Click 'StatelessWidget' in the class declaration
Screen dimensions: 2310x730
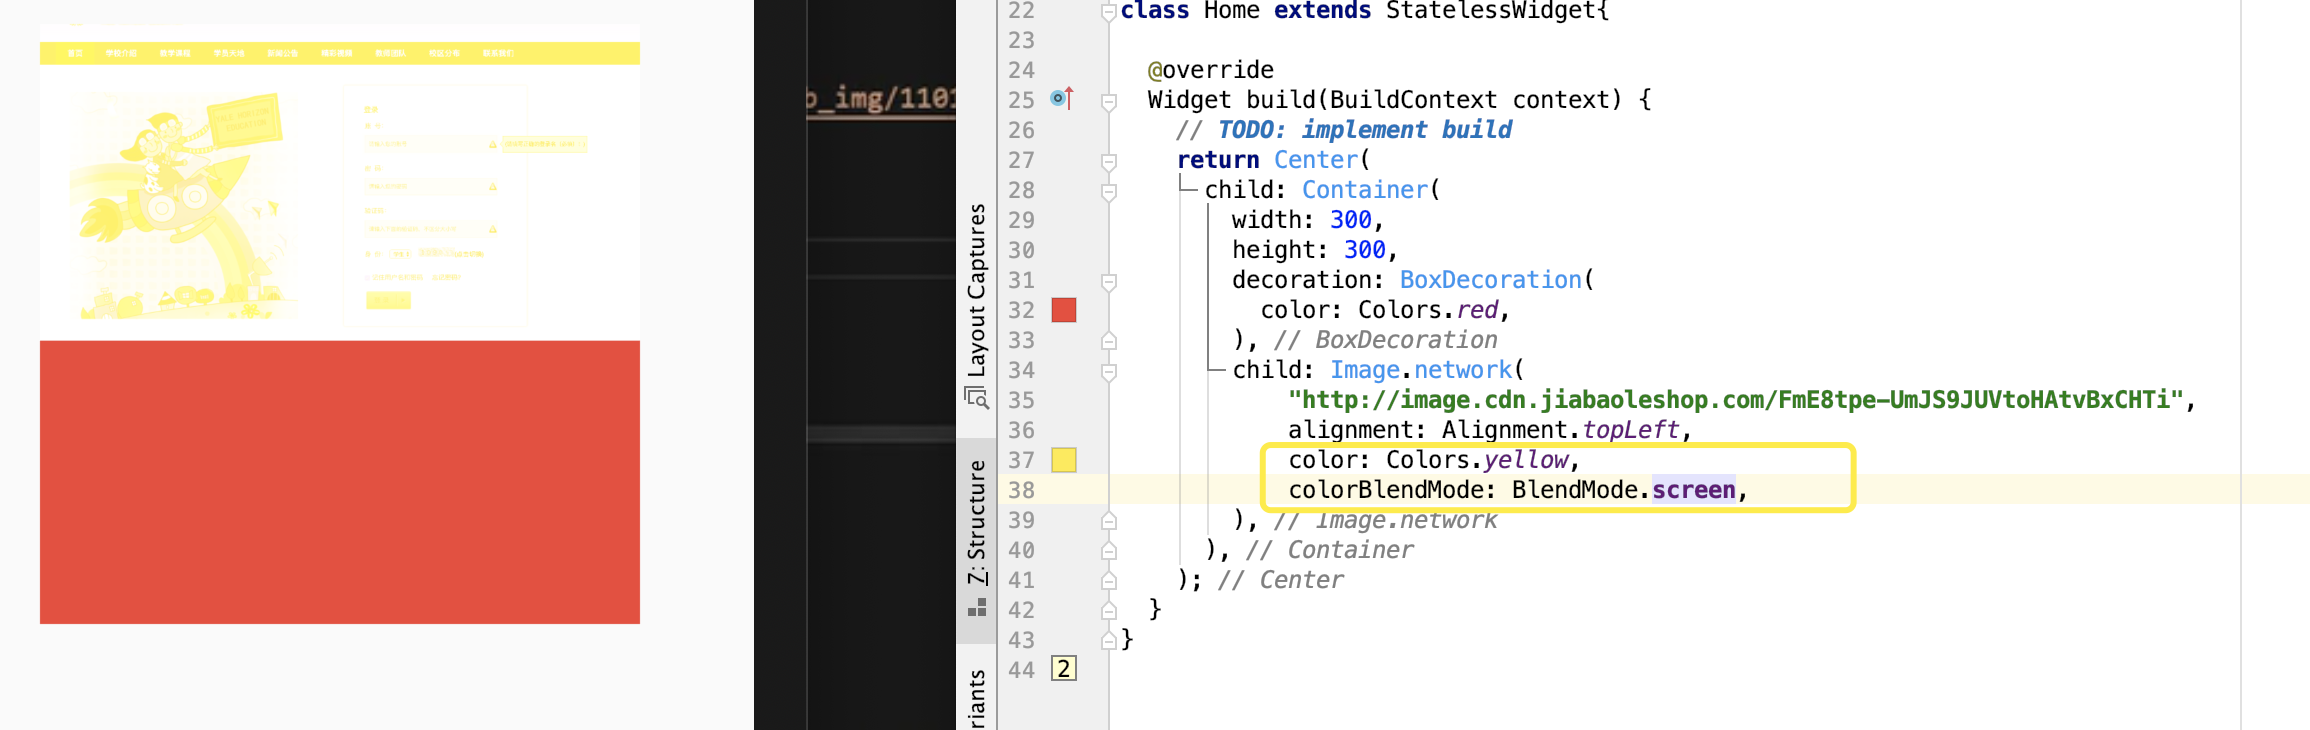(1490, 11)
